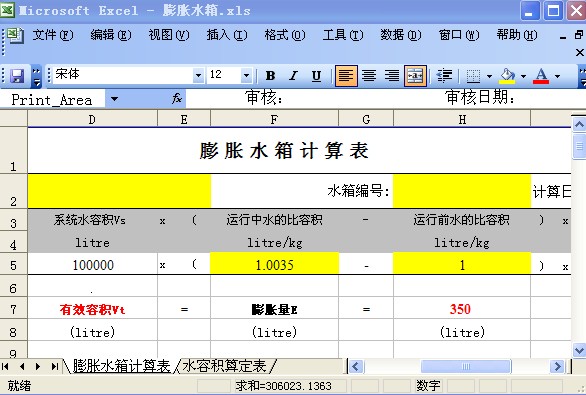
Task: Expand standard toolbar options chevron
Action: pyautogui.click(x=36, y=77)
